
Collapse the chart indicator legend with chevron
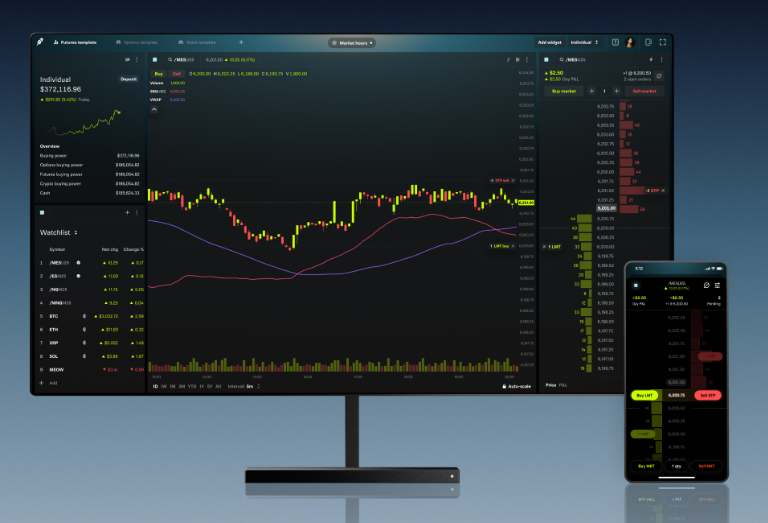pyautogui.click(x=154, y=109)
